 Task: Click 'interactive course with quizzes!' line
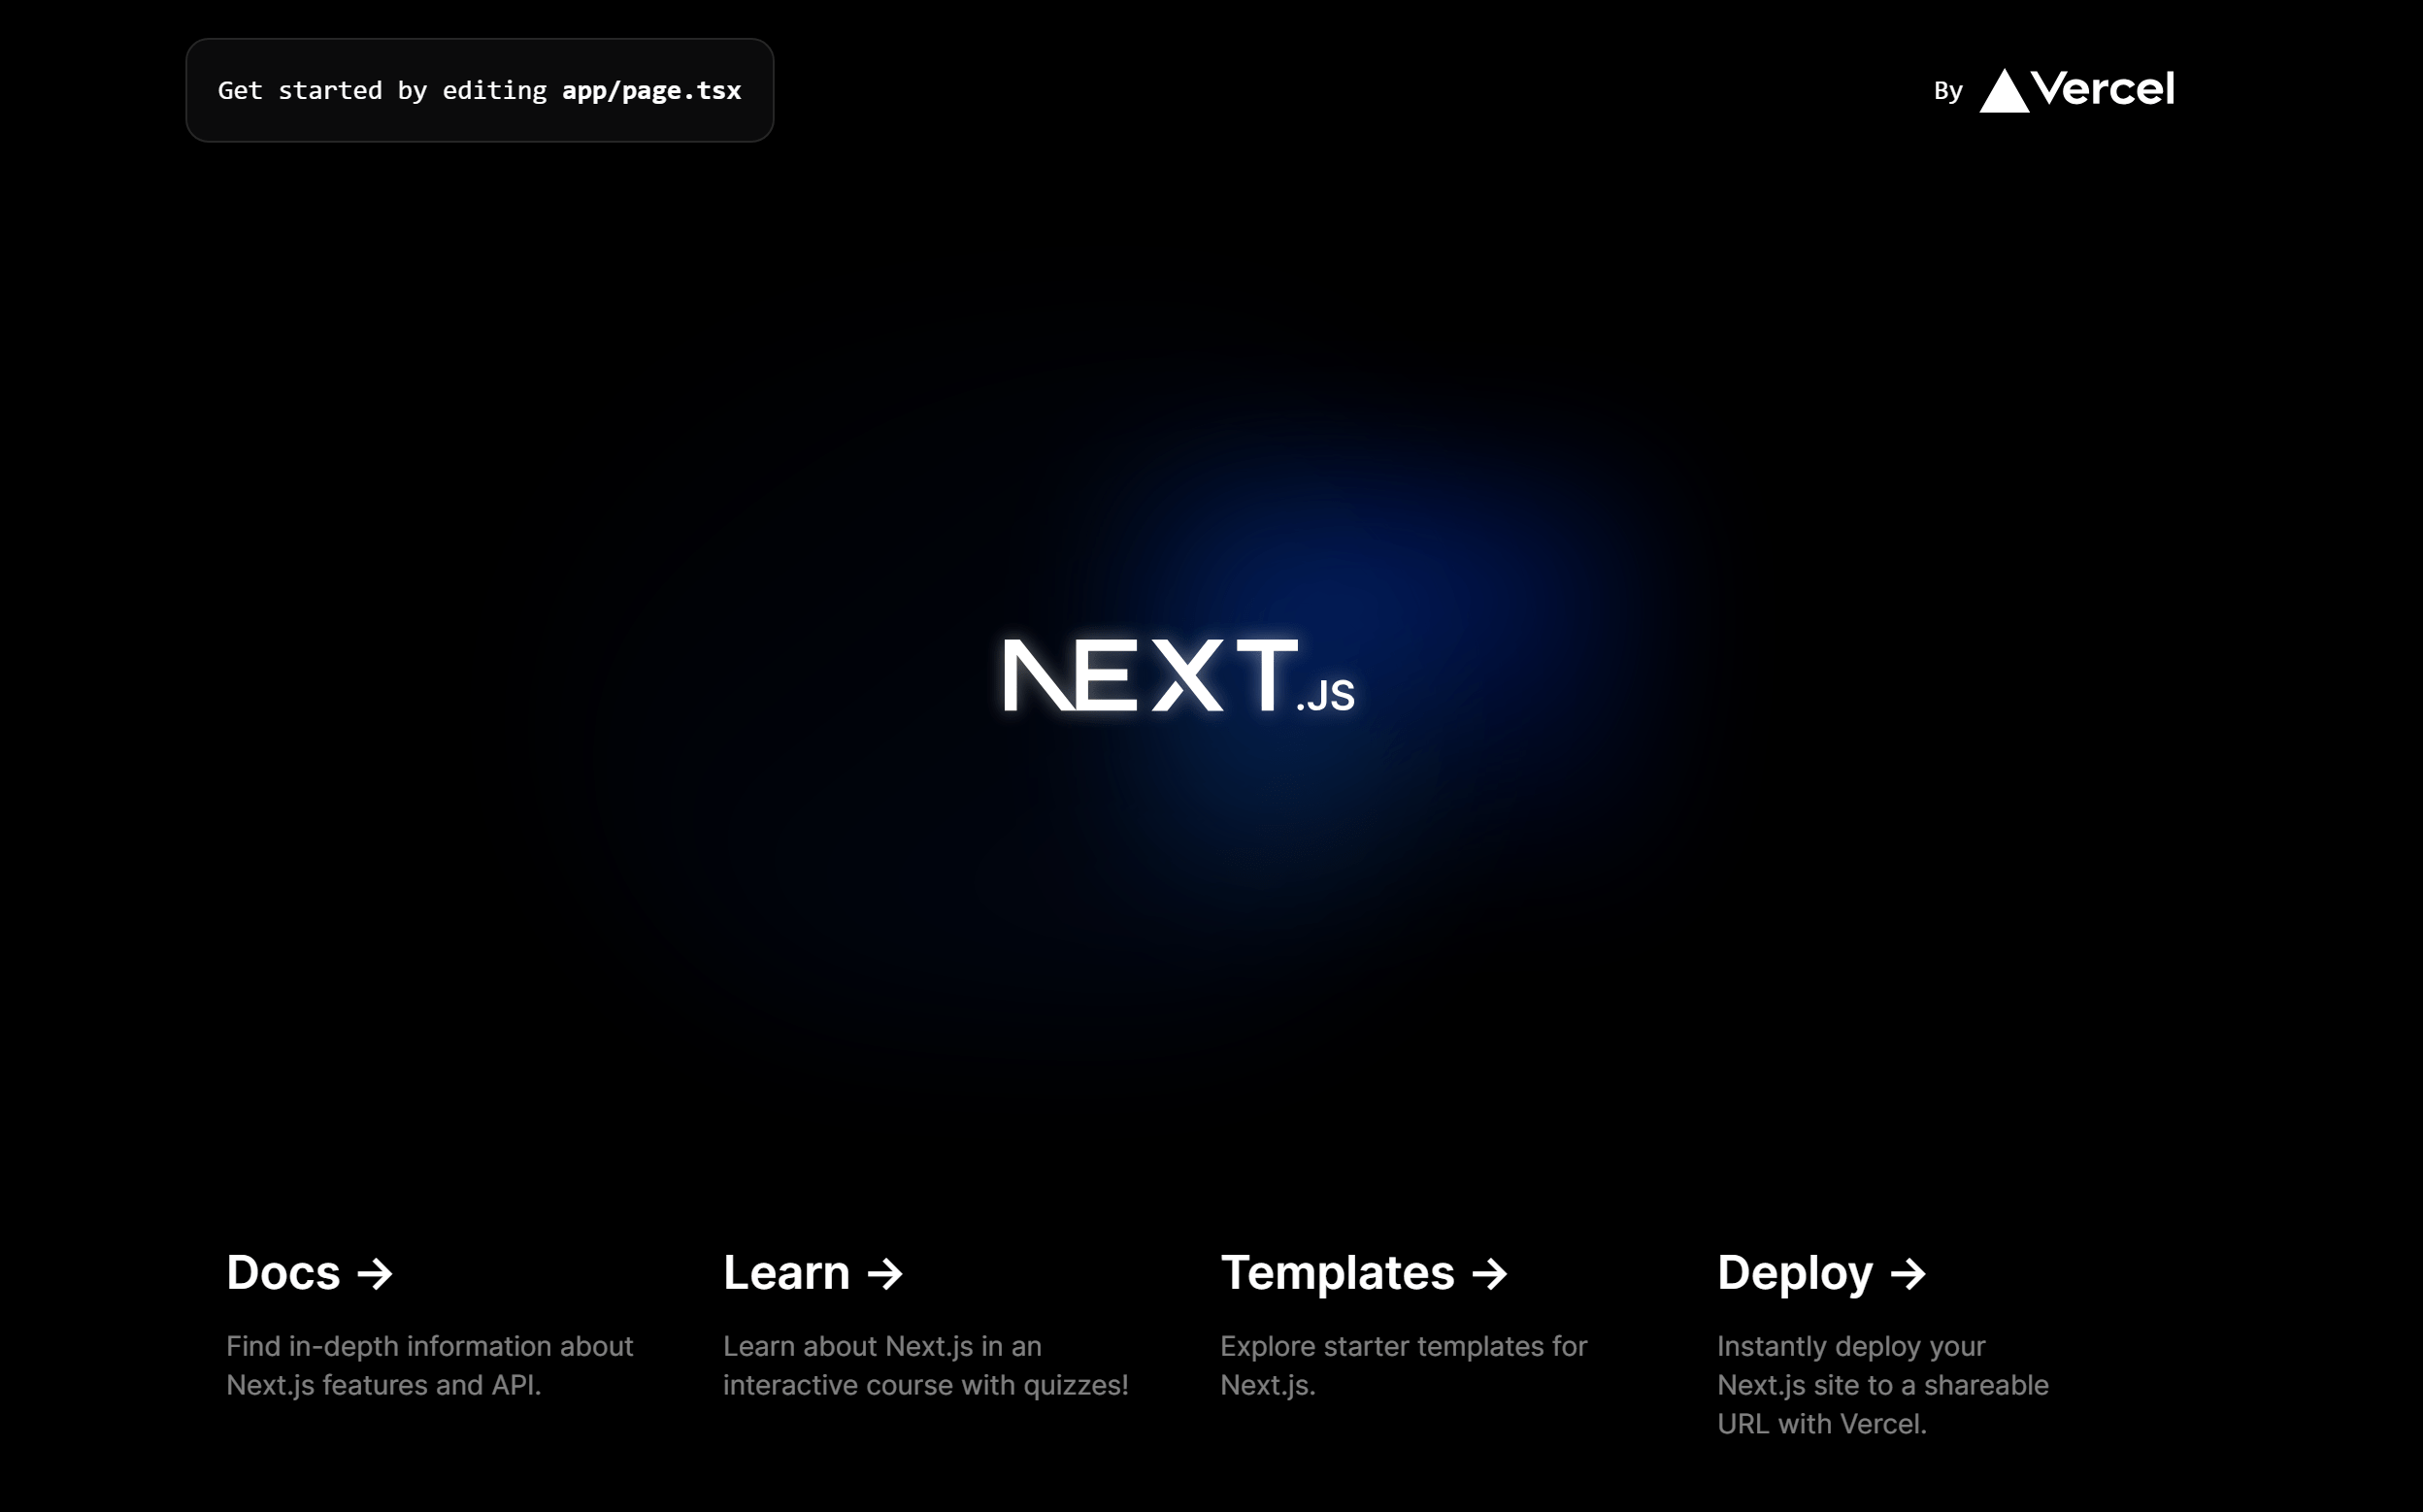click(x=926, y=1385)
